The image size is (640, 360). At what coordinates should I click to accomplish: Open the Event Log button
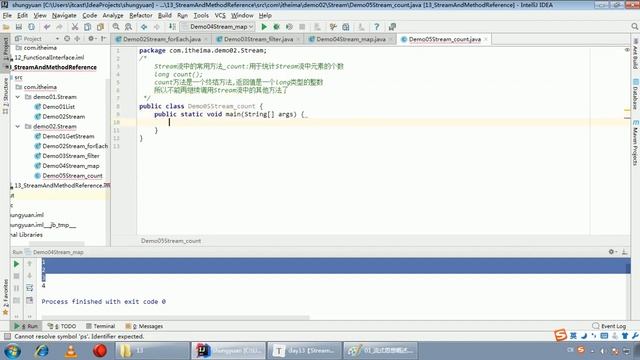(x=609, y=326)
